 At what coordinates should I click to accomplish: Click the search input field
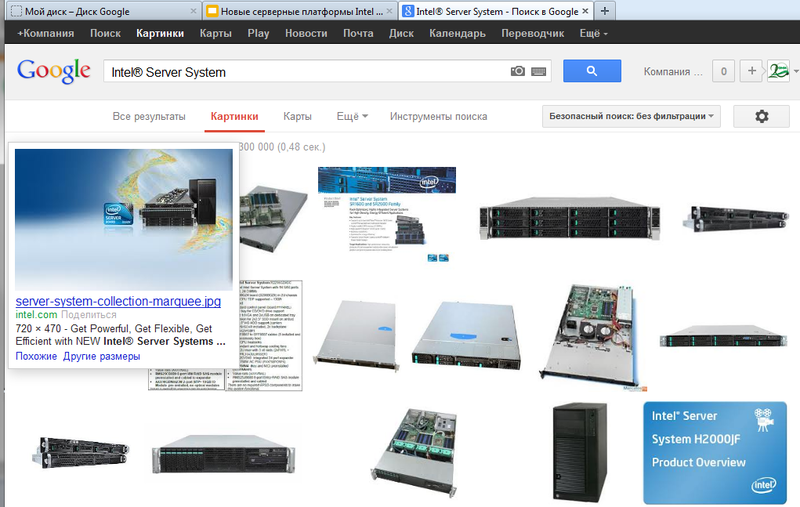[306, 72]
